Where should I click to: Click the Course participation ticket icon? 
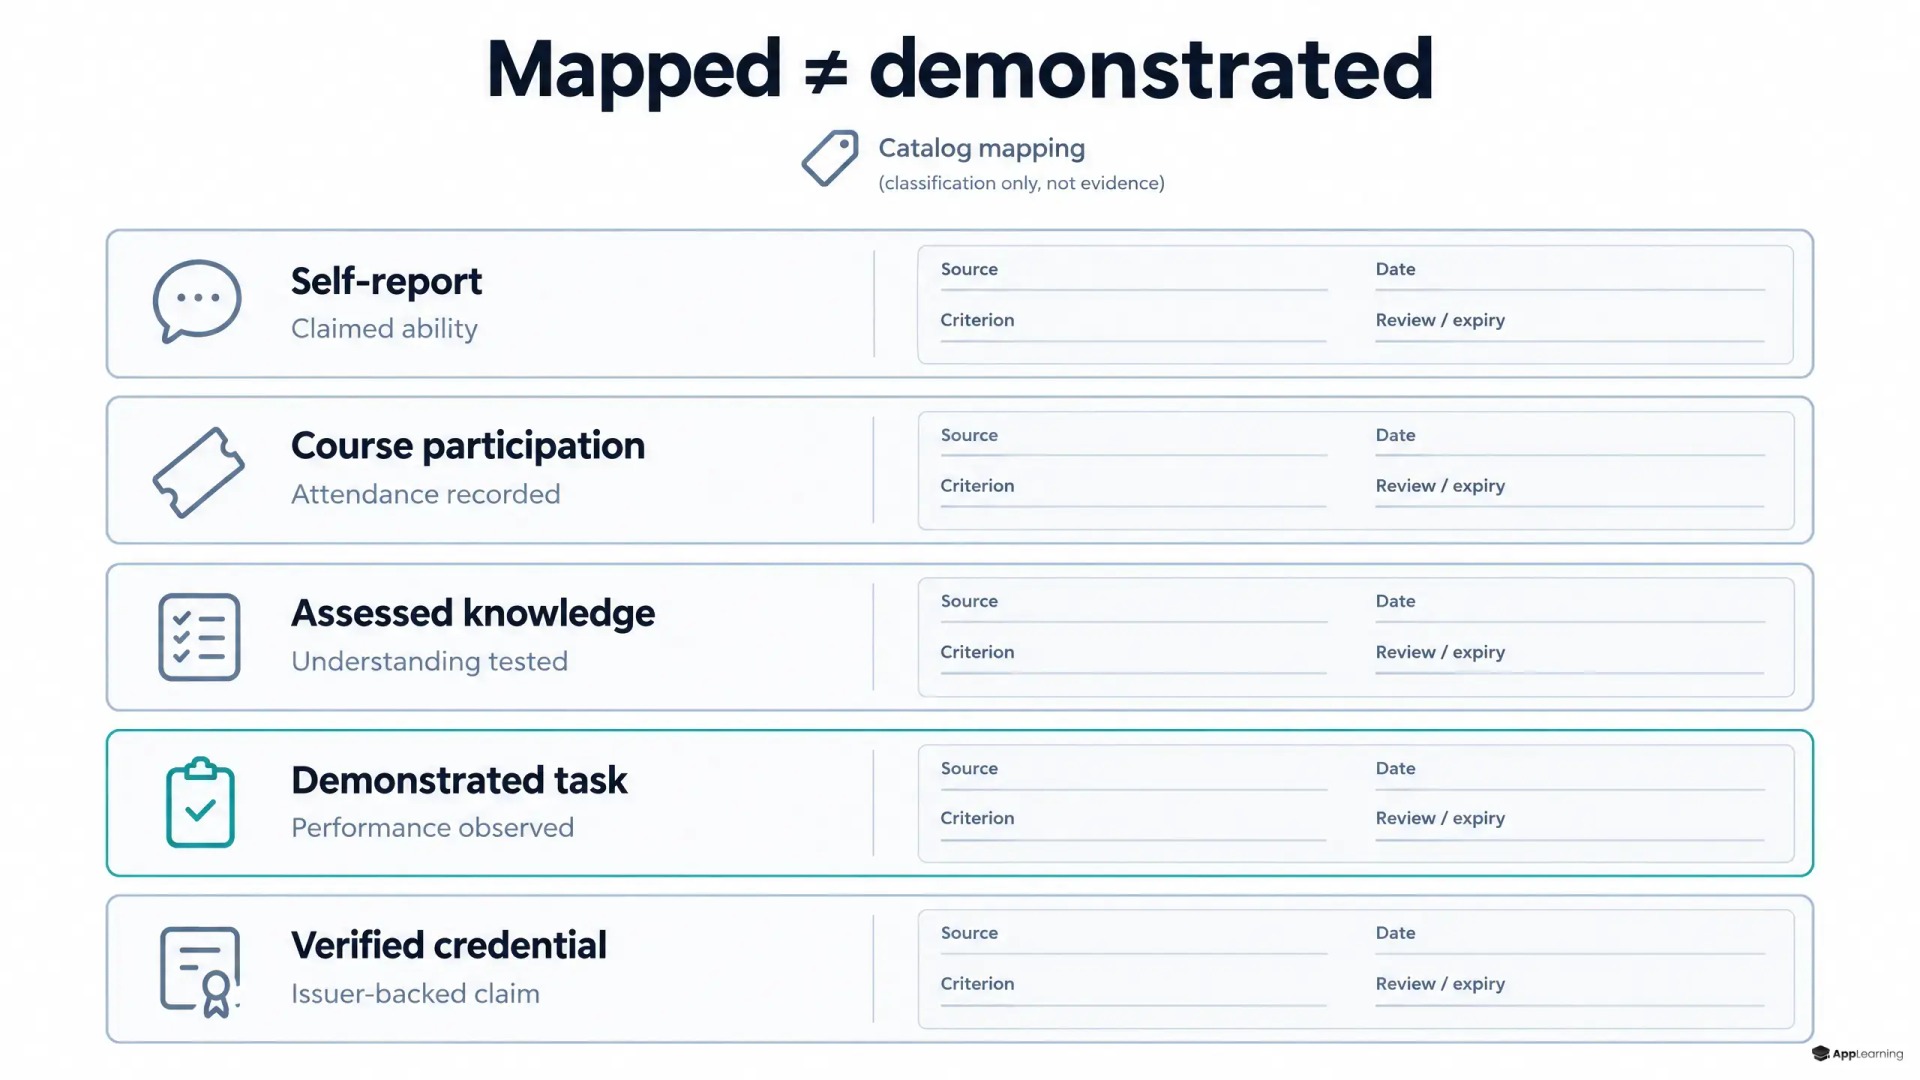click(198, 472)
